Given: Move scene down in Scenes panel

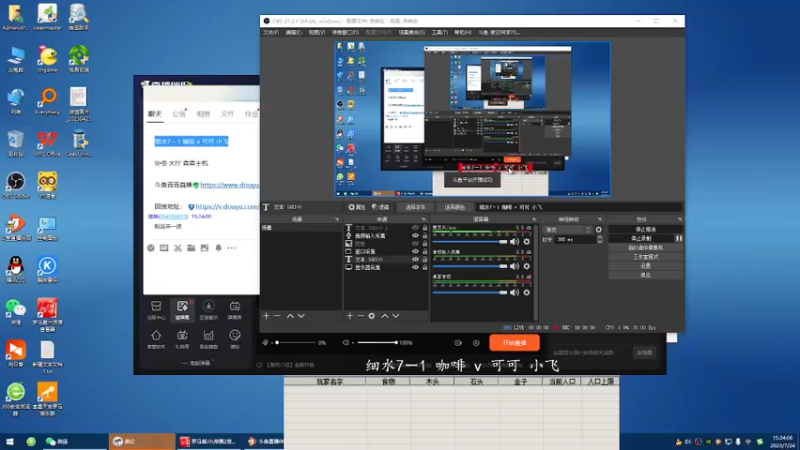Looking at the screenshot, I should (301, 316).
